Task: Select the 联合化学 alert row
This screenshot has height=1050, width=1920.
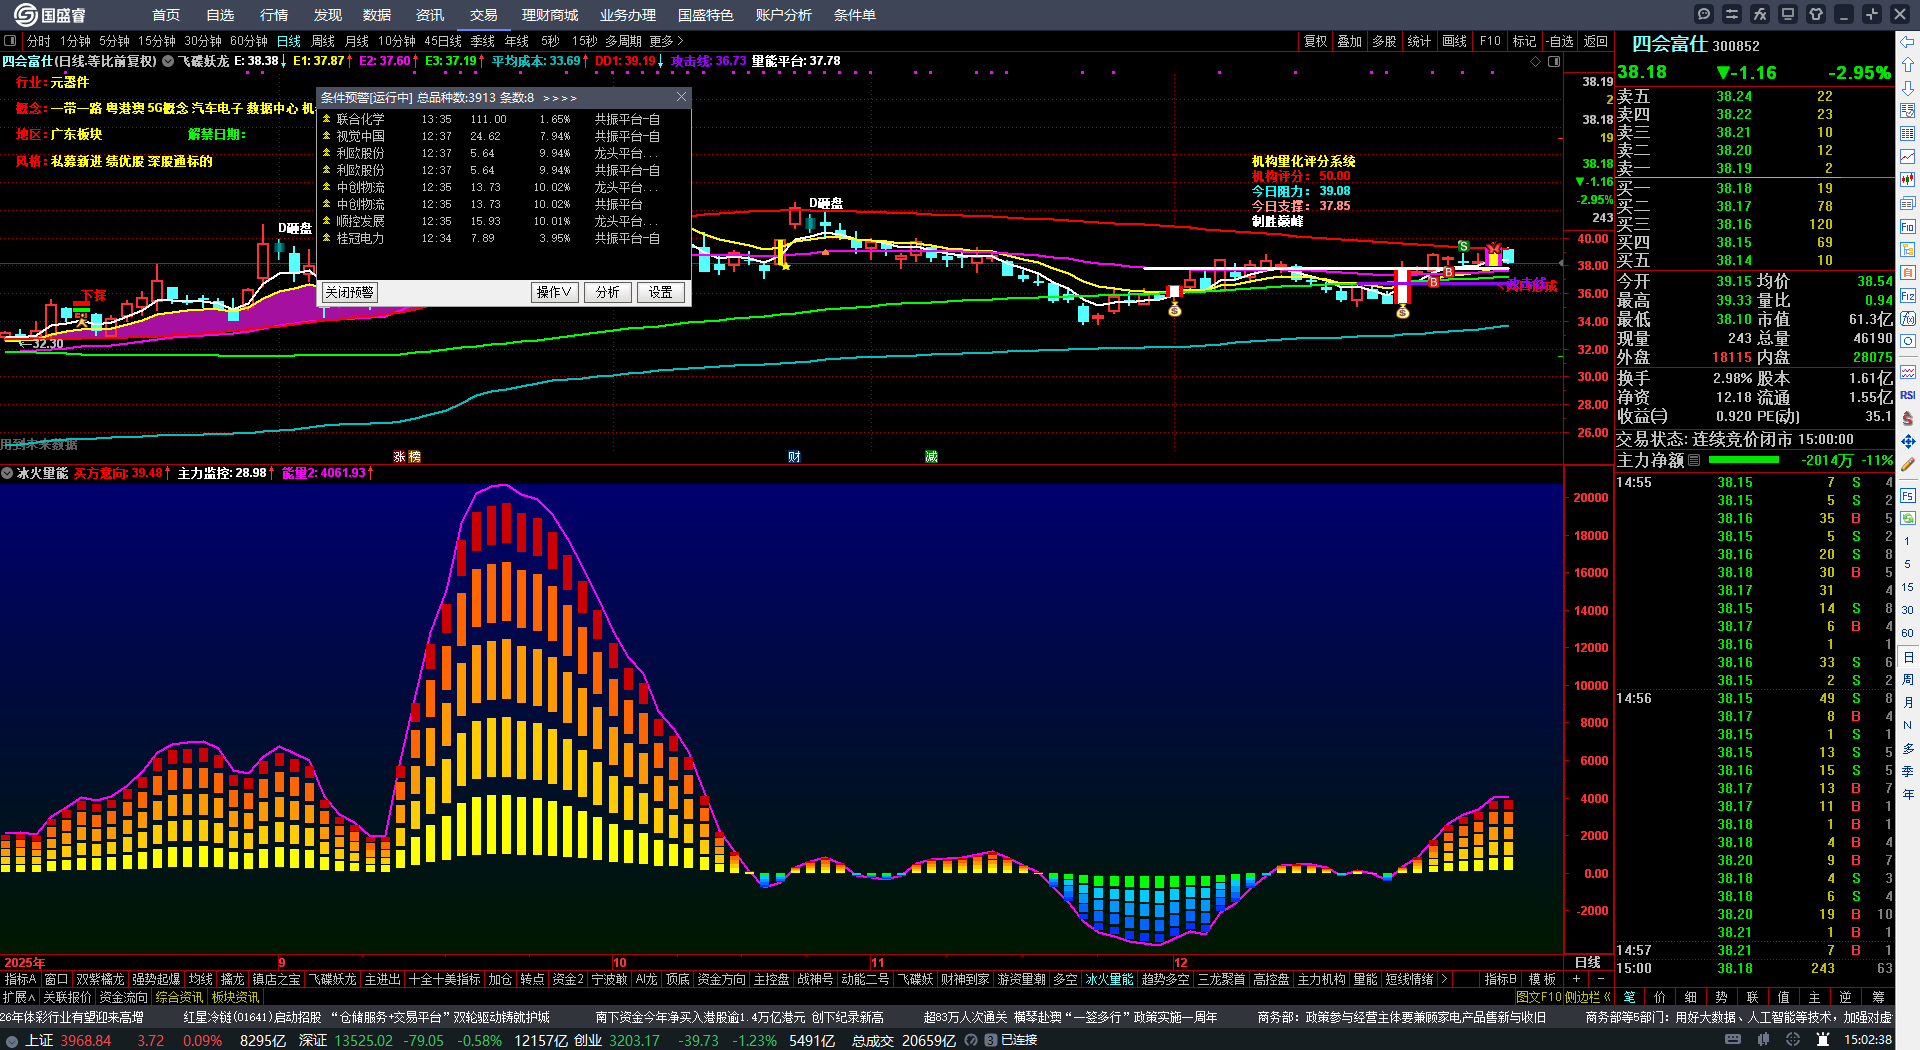Action: point(504,119)
